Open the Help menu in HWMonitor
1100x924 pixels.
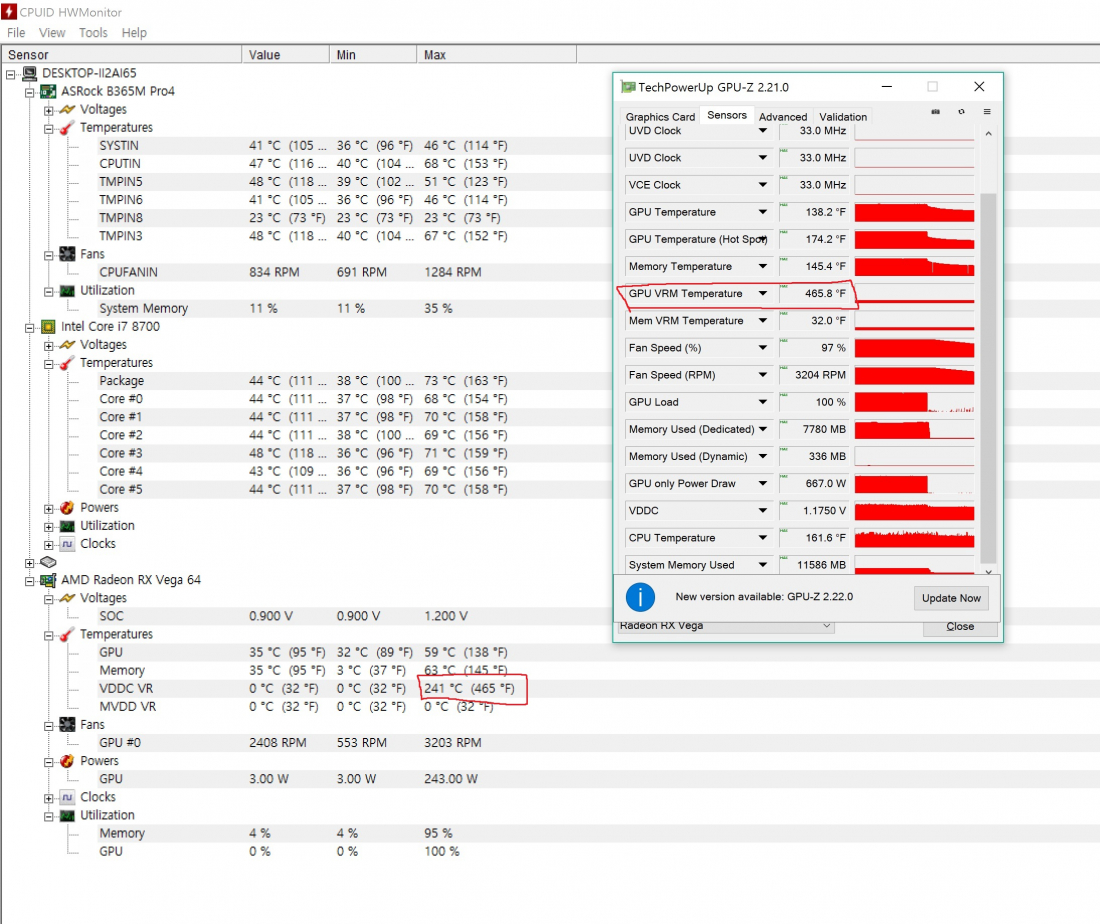click(x=134, y=33)
